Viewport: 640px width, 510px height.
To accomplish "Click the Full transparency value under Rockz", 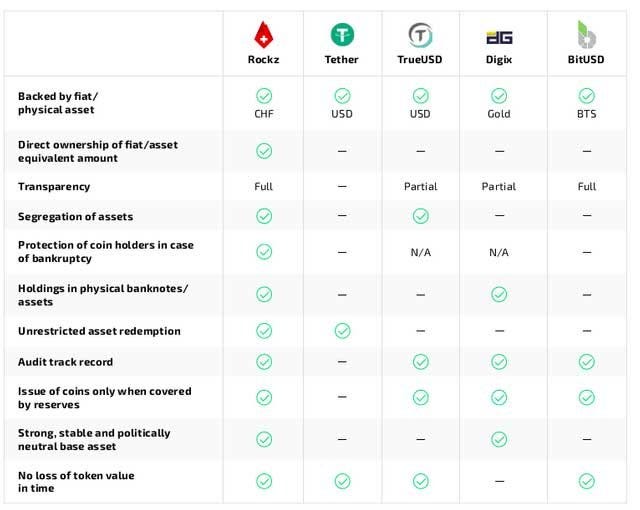I will 264,187.
